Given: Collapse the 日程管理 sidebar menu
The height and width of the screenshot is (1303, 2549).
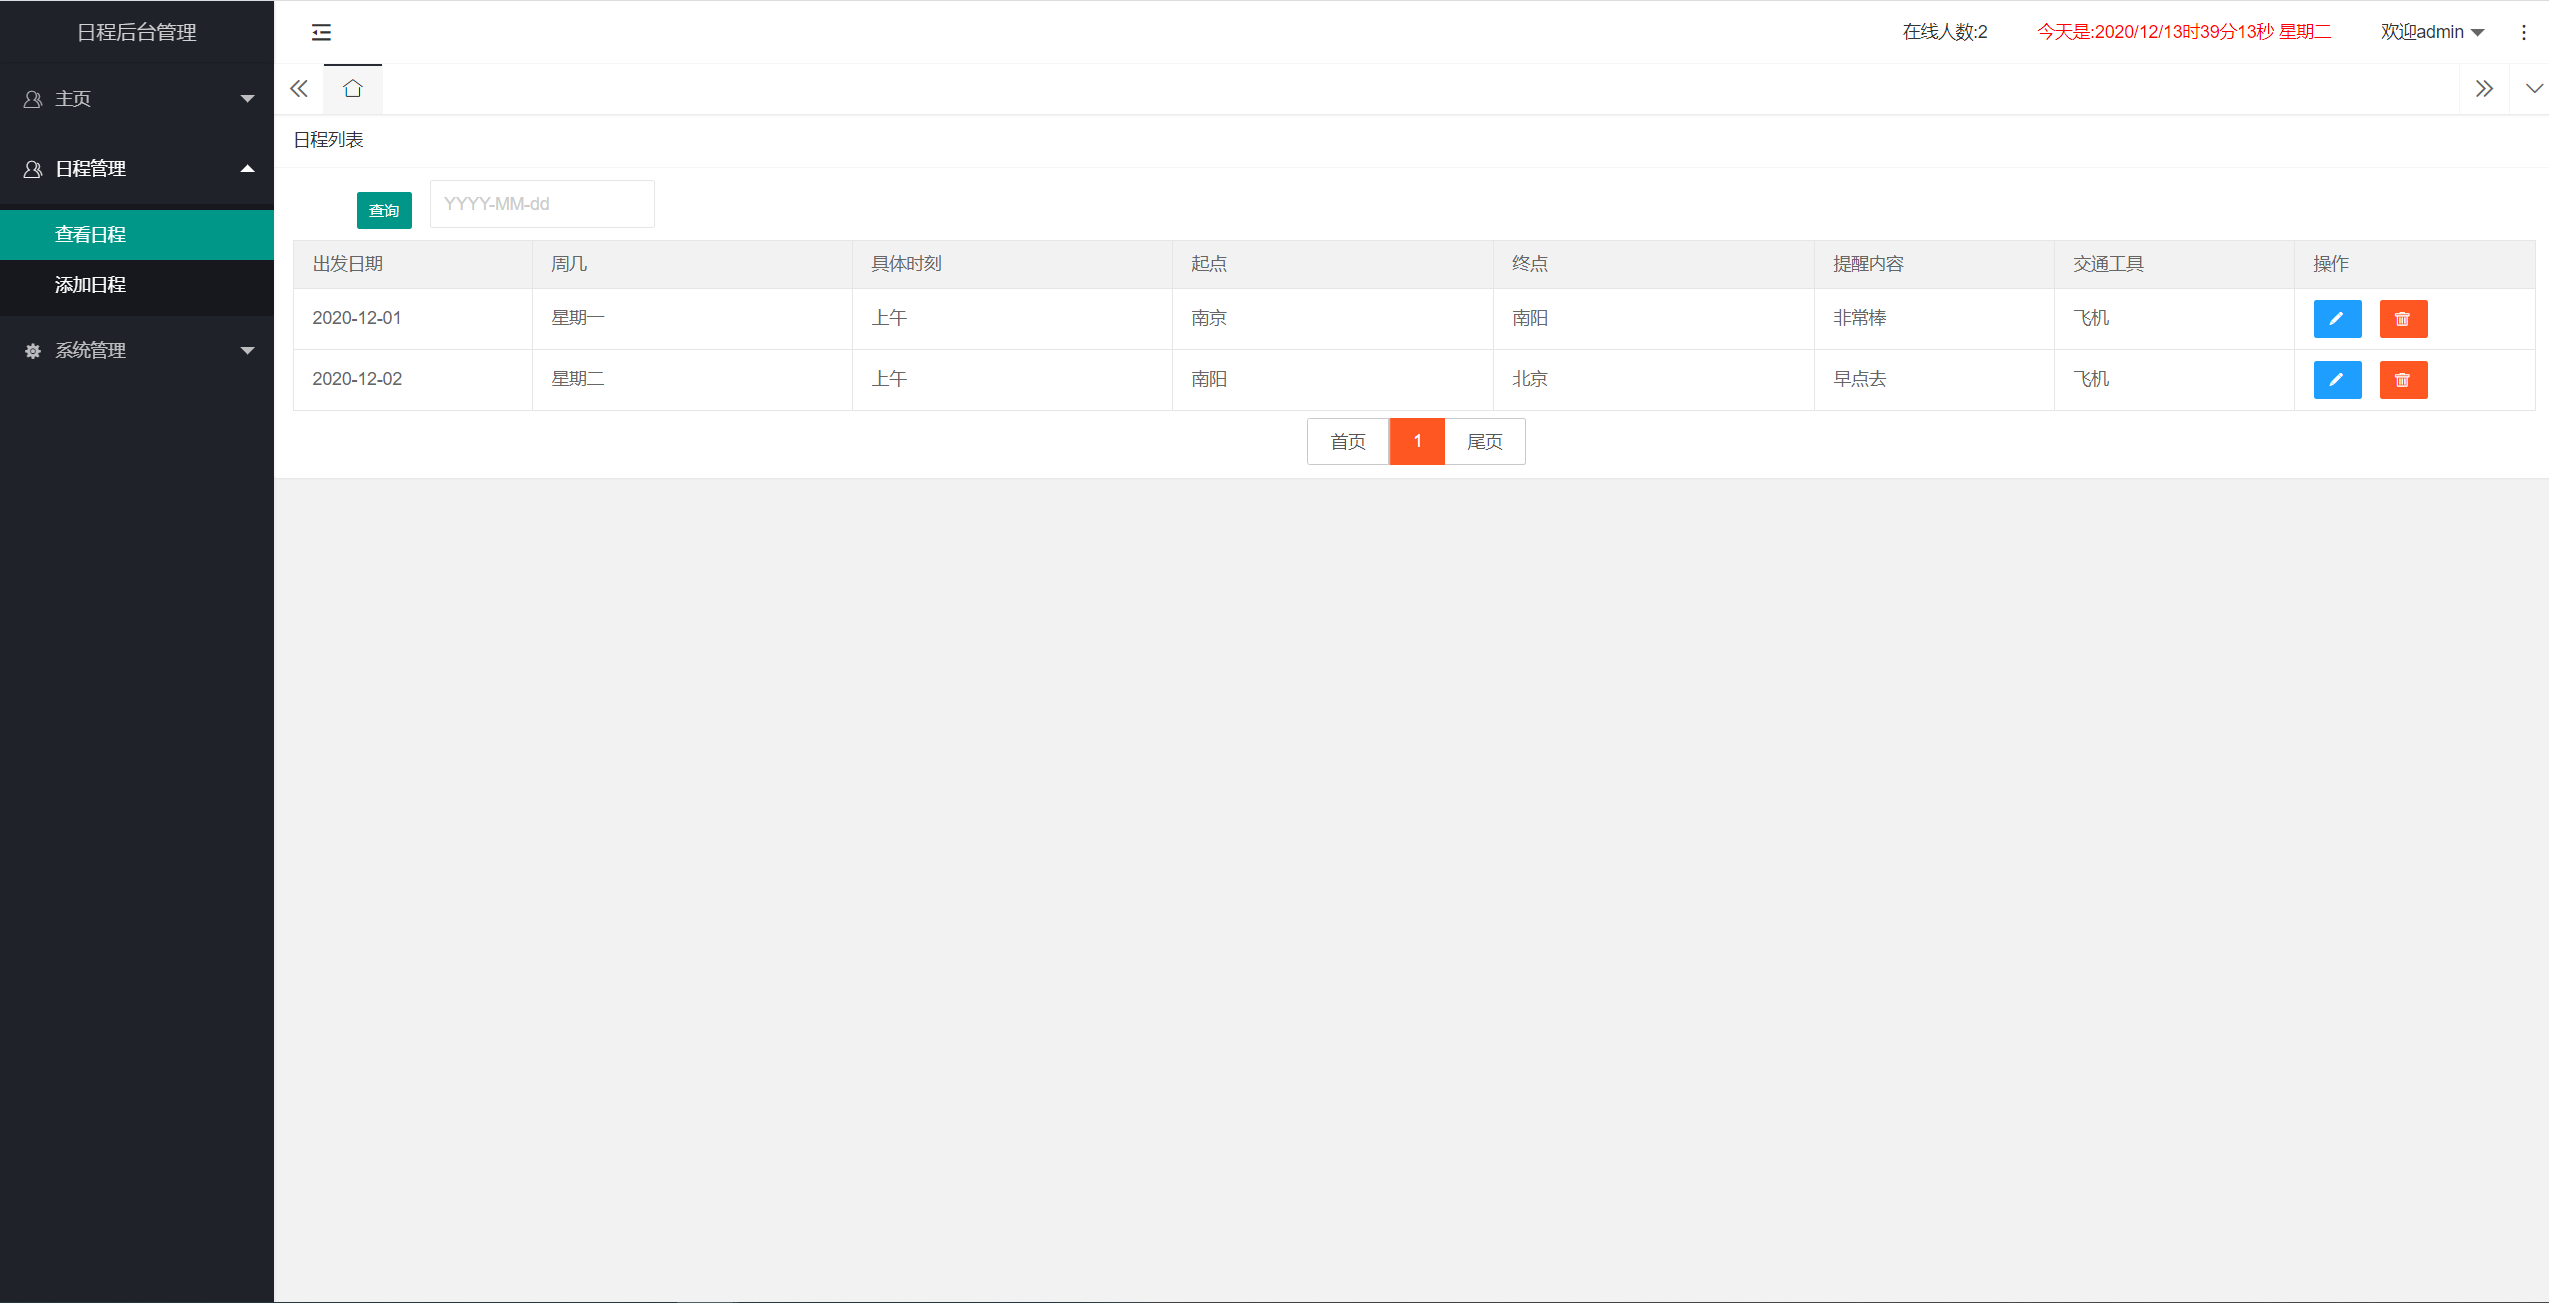Looking at the screenshot, I should click(137, 169).
